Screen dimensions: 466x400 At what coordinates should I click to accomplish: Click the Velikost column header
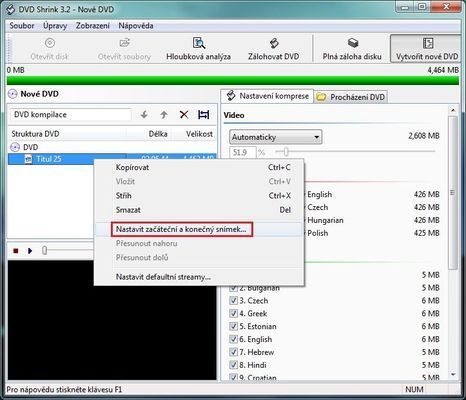point(195,134)
